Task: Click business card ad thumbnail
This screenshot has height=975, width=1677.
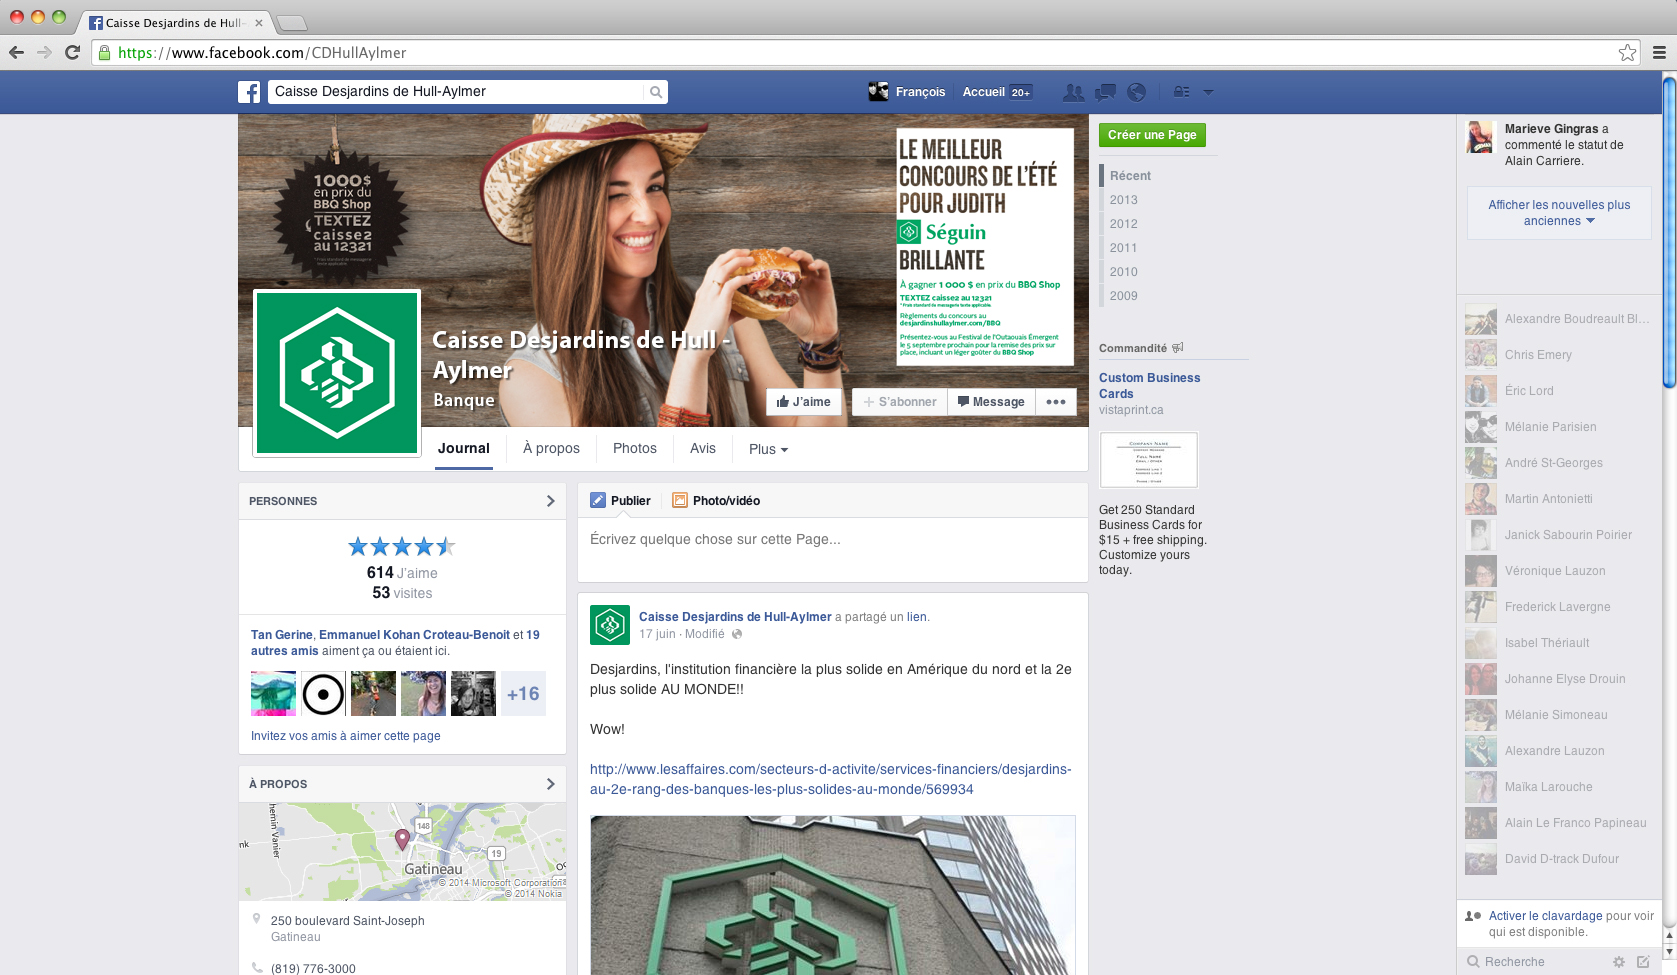Action: pos(1148,460)
